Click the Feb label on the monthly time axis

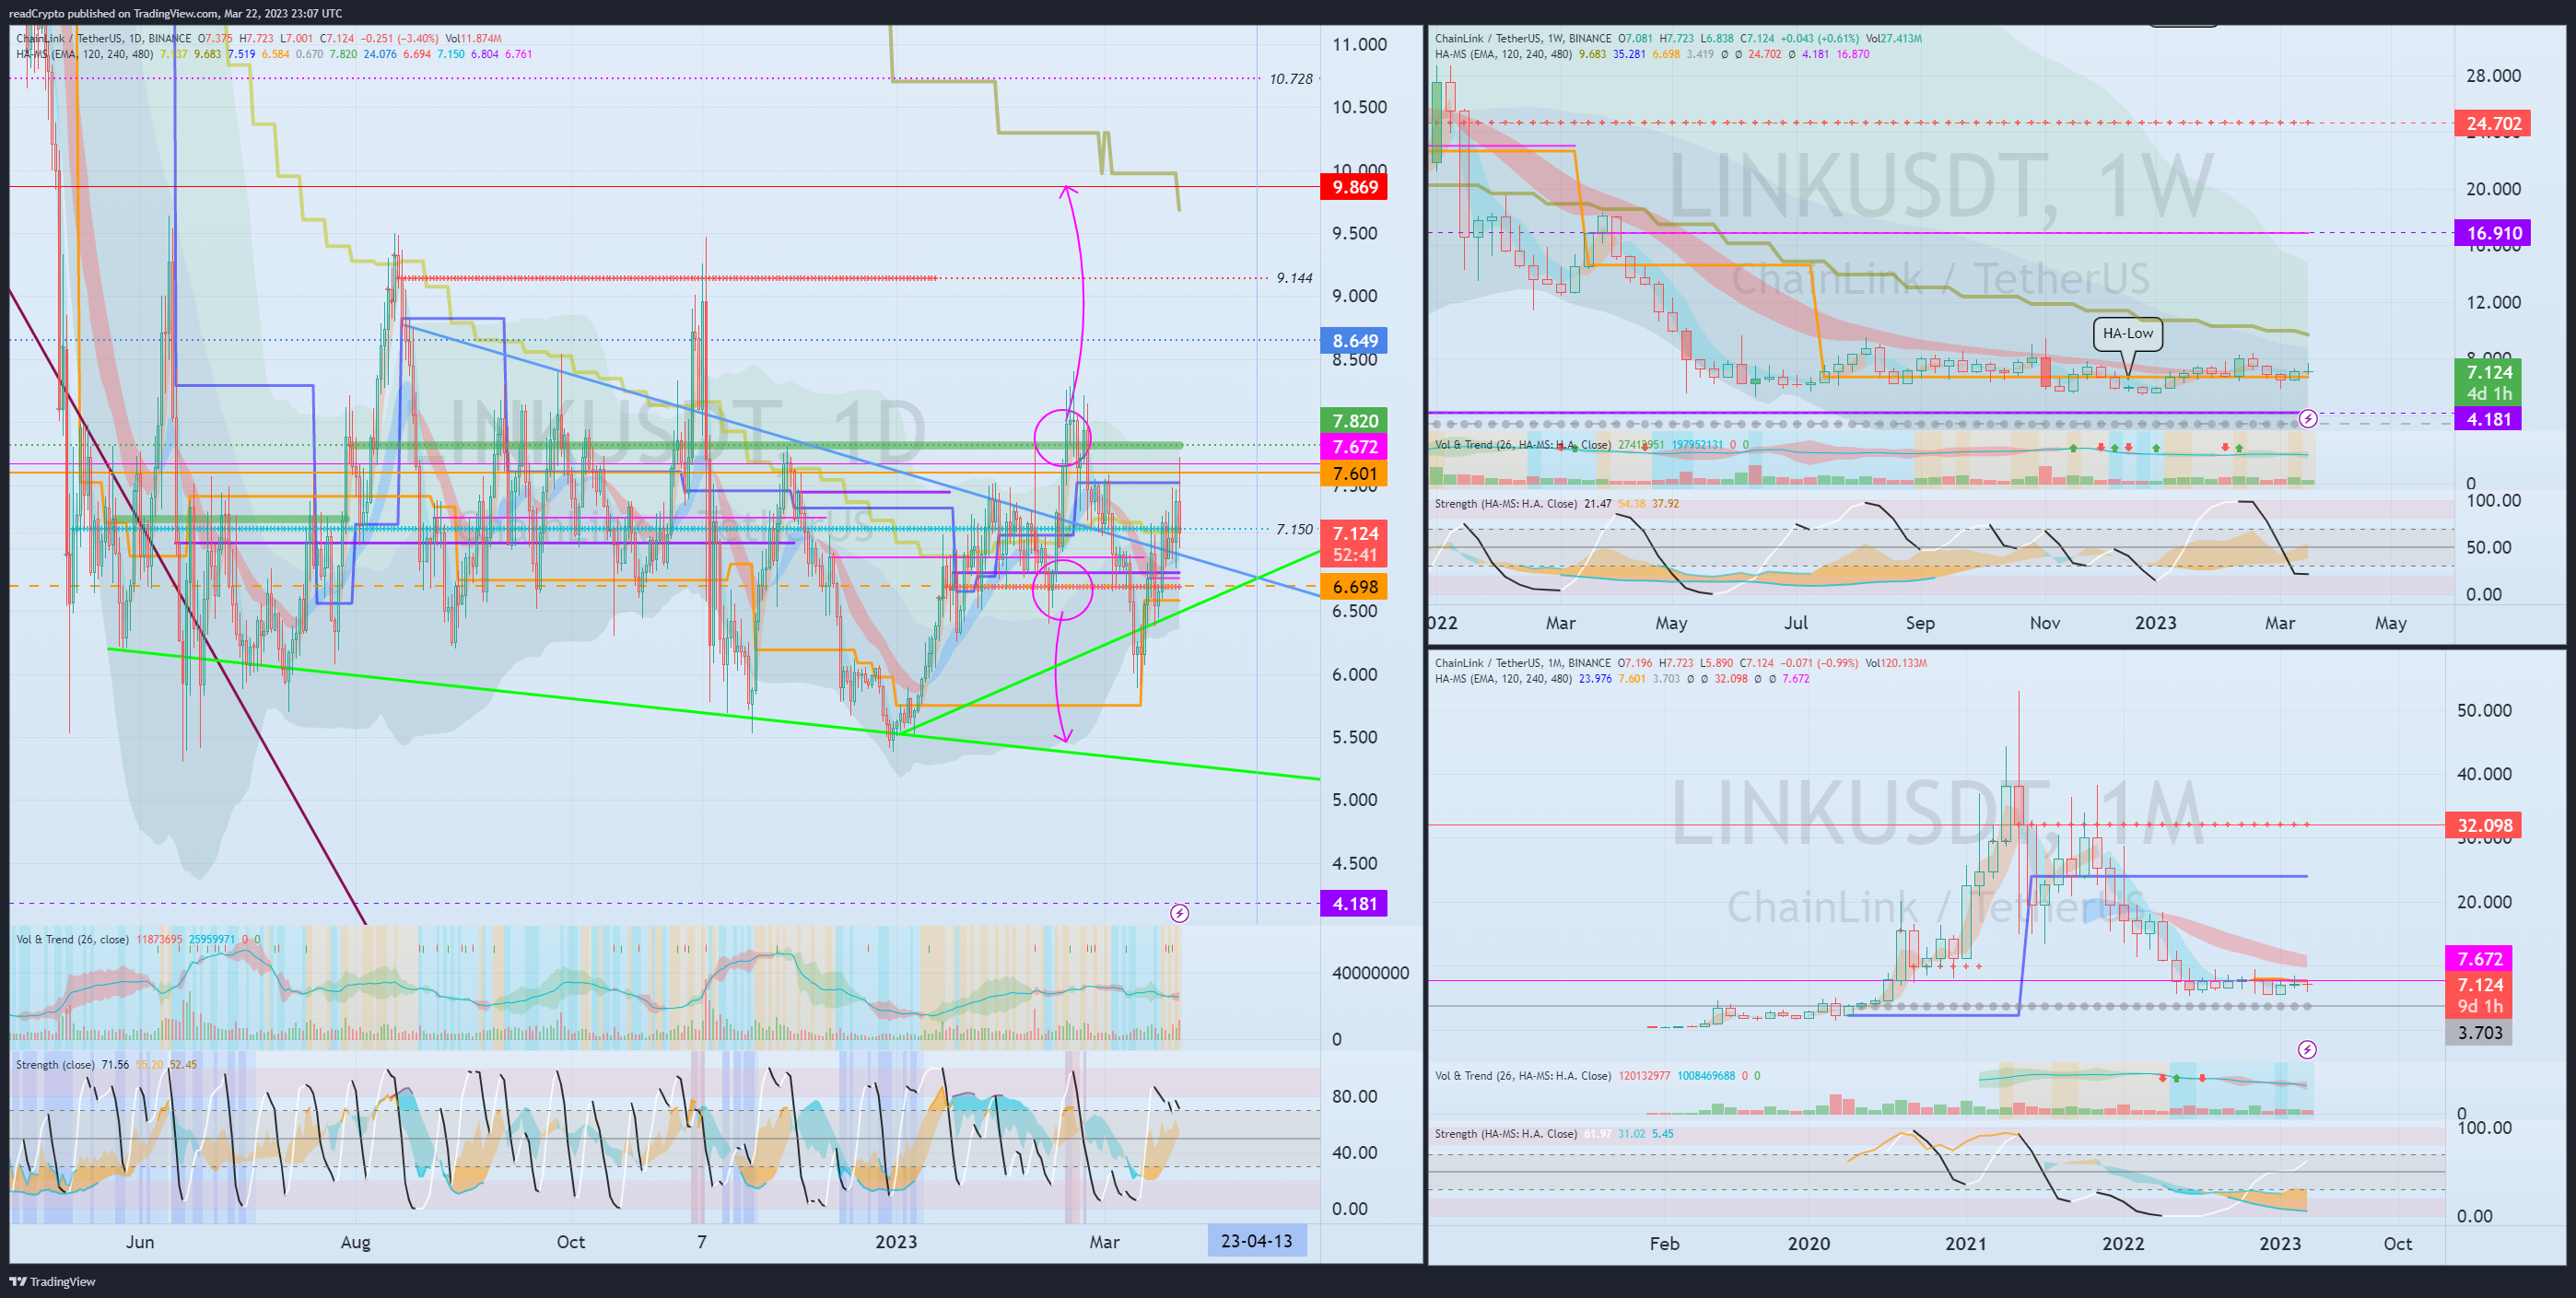pyautogui.click(x=1664, y=1244)
